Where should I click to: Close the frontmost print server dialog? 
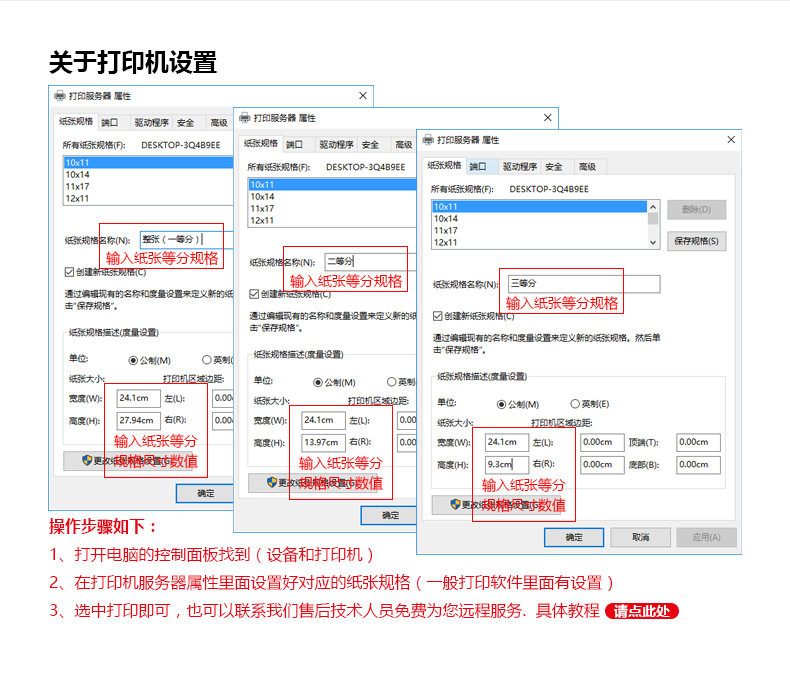click(731, 140)
